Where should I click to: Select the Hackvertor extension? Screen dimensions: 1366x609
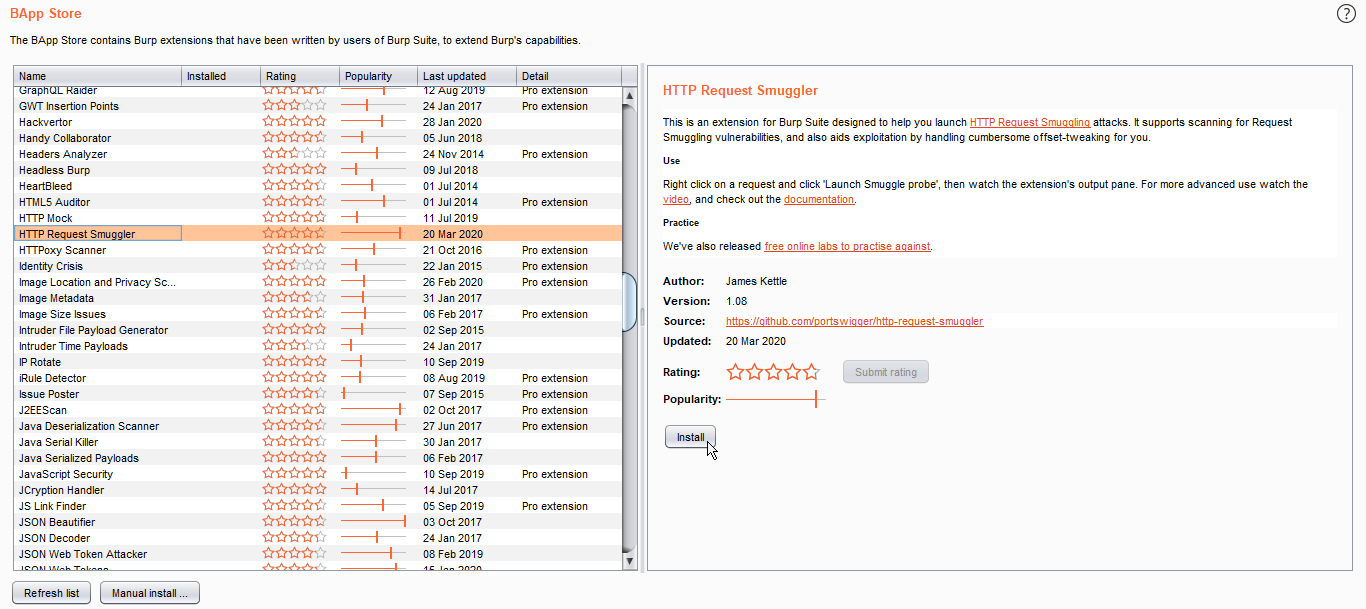[x=318, y=122]
